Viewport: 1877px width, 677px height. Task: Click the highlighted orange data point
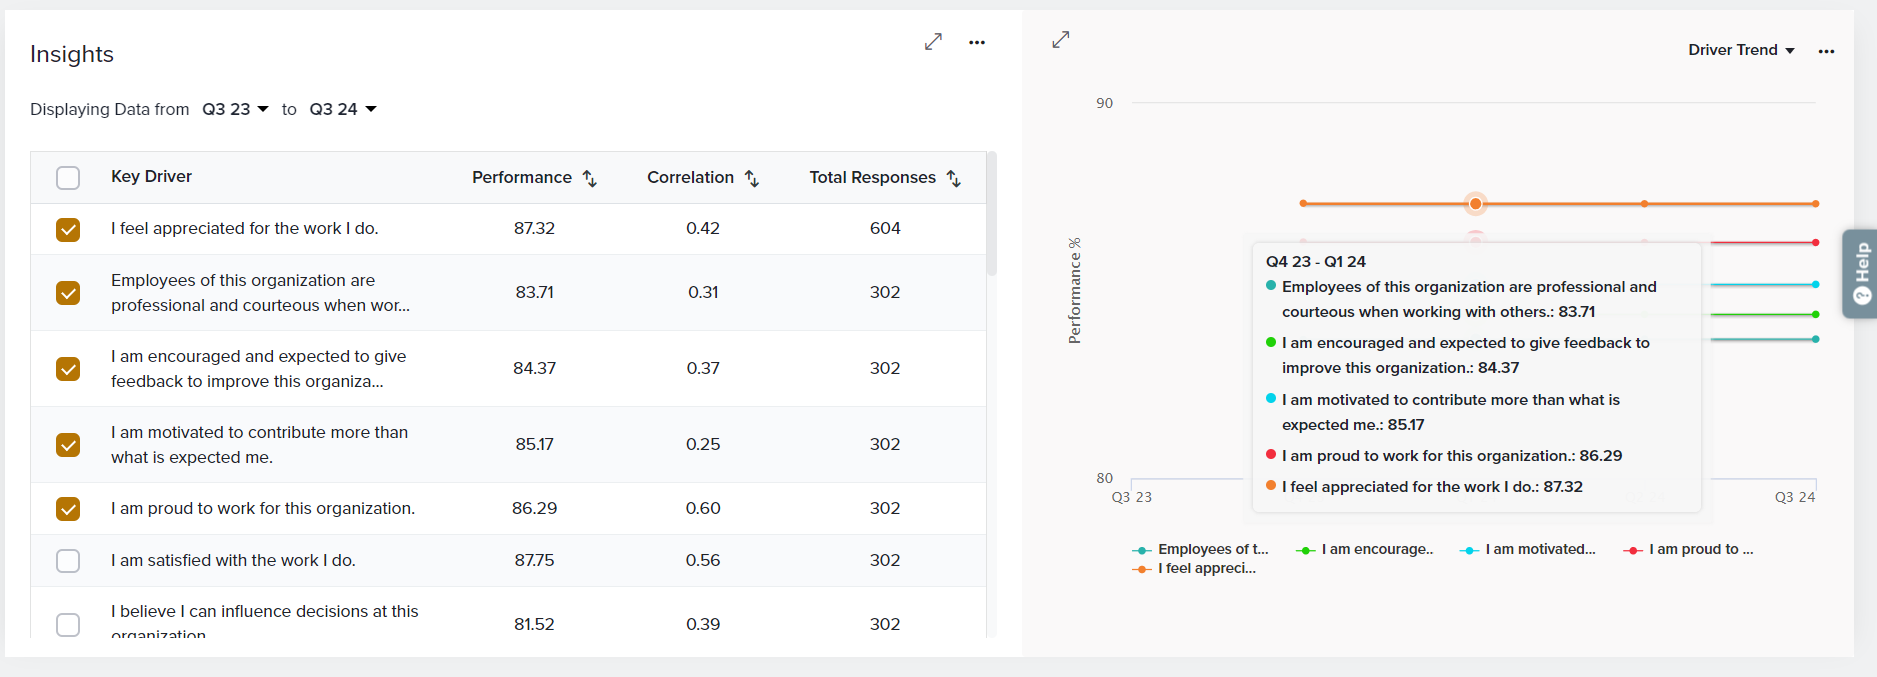[1475, 204]
